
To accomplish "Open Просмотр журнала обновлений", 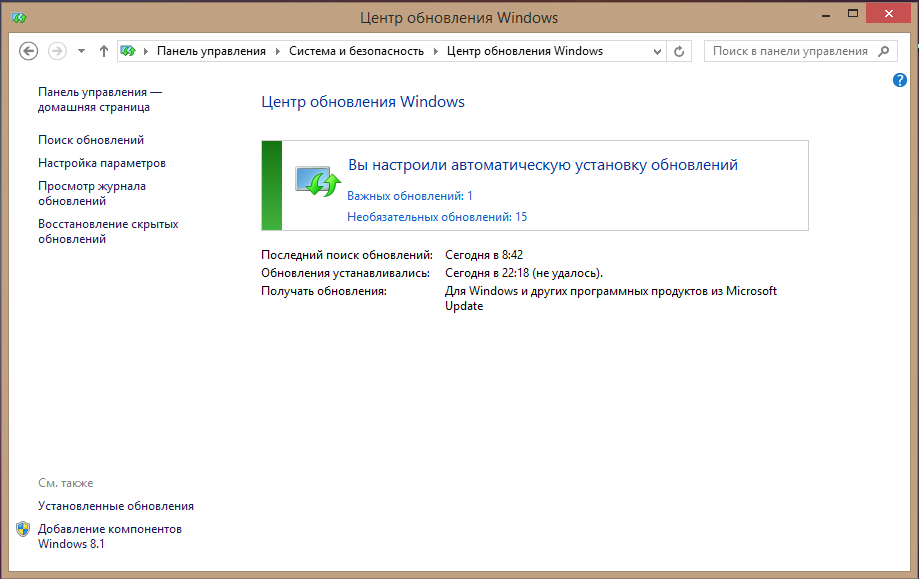I will click(x=92, y=193).
